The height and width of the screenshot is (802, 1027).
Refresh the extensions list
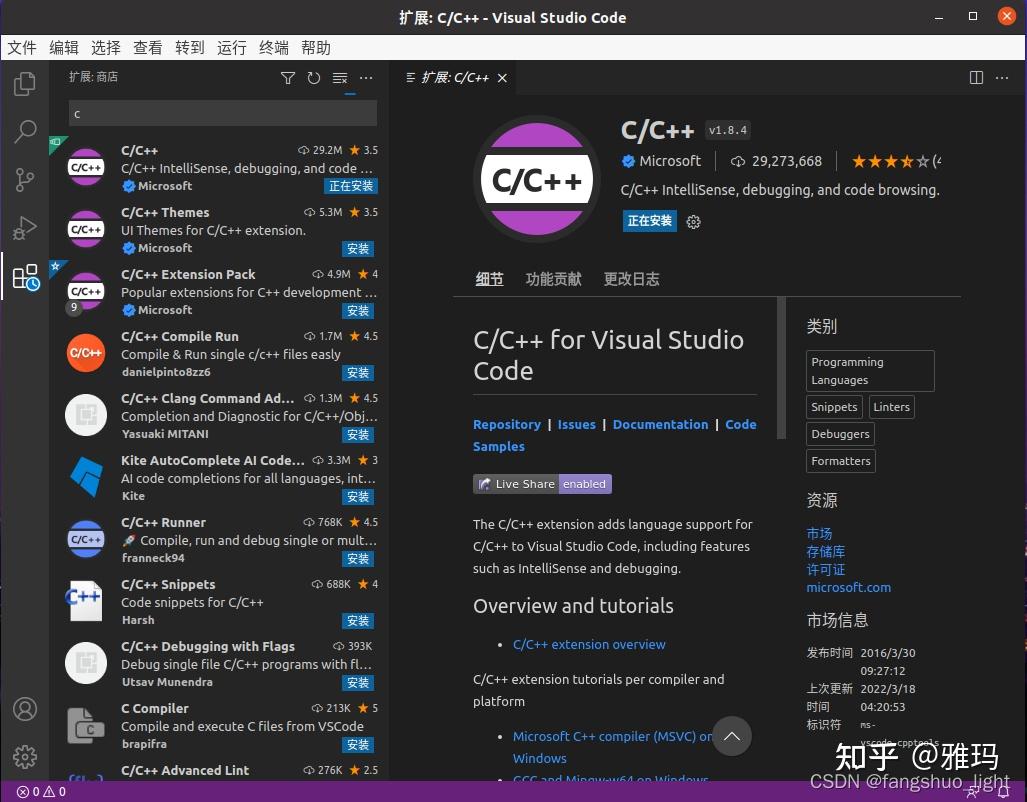(x=313, y=78)
